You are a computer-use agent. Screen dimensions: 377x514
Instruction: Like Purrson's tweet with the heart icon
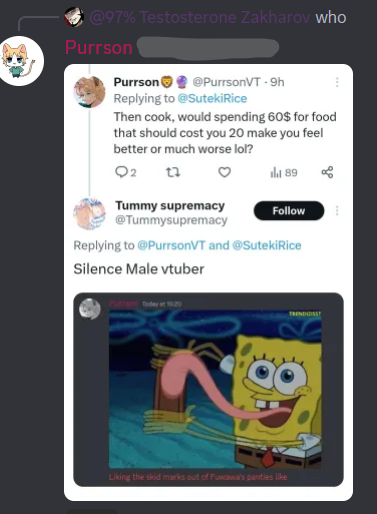click(224, 172)
